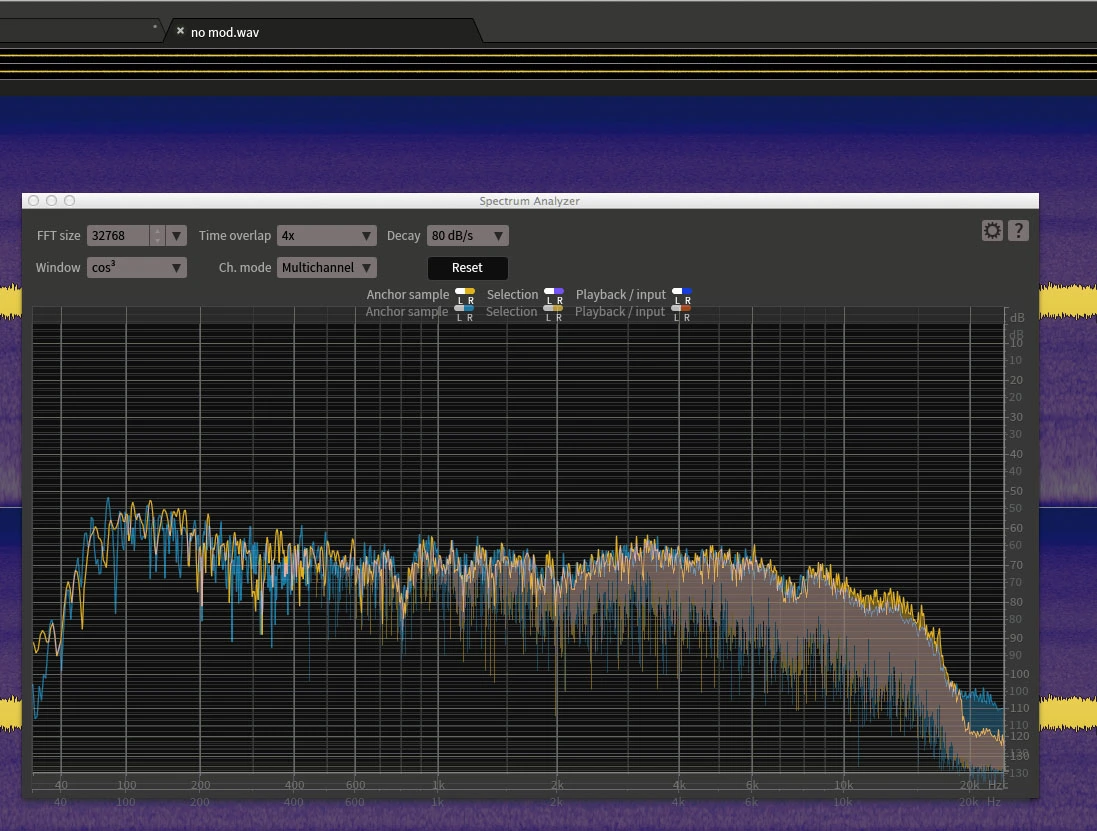
Task: Click the "FFT size" label
Action: coord(59,236)
